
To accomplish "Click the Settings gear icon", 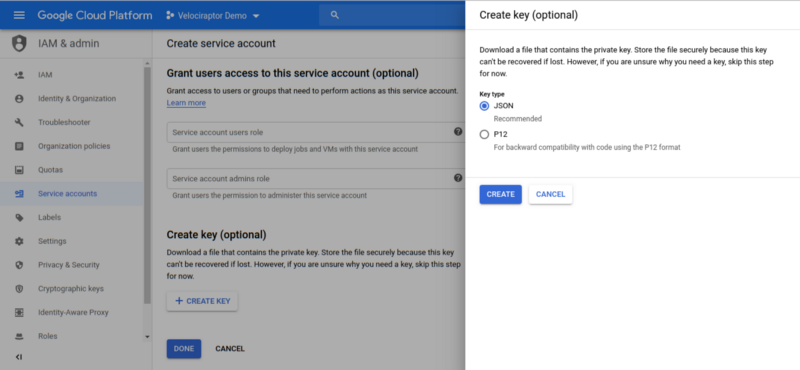I will [19, 241].
